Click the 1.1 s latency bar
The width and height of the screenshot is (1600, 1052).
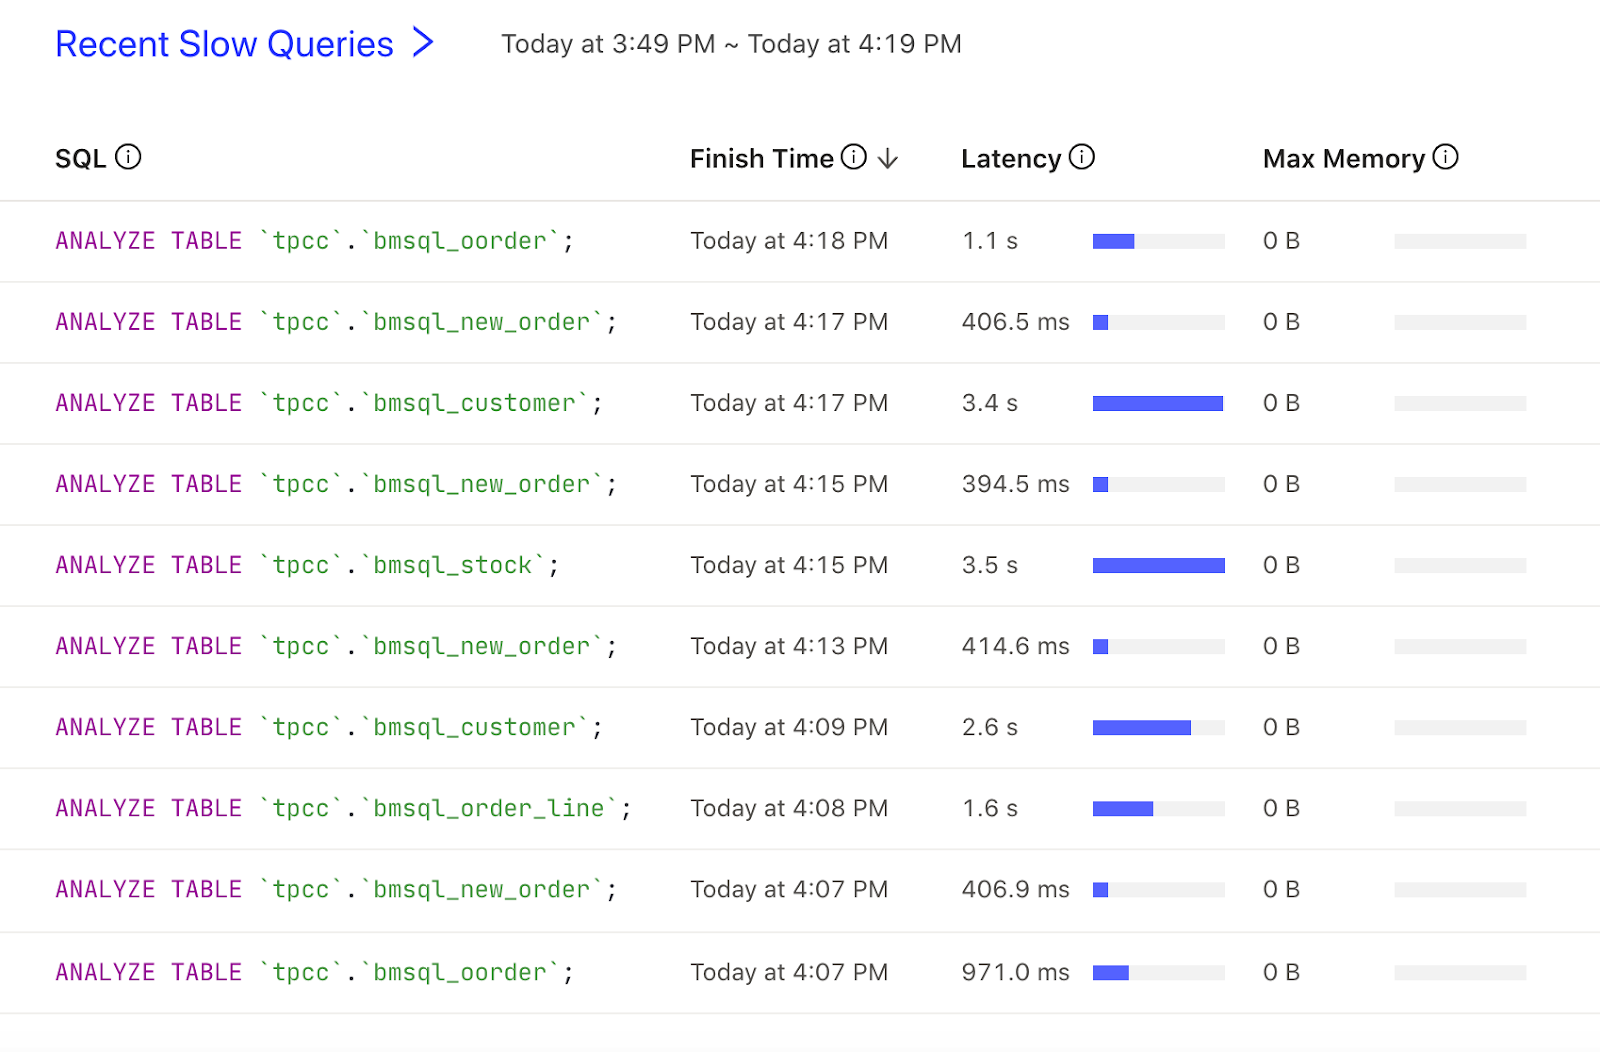[x=1158, y=241]
